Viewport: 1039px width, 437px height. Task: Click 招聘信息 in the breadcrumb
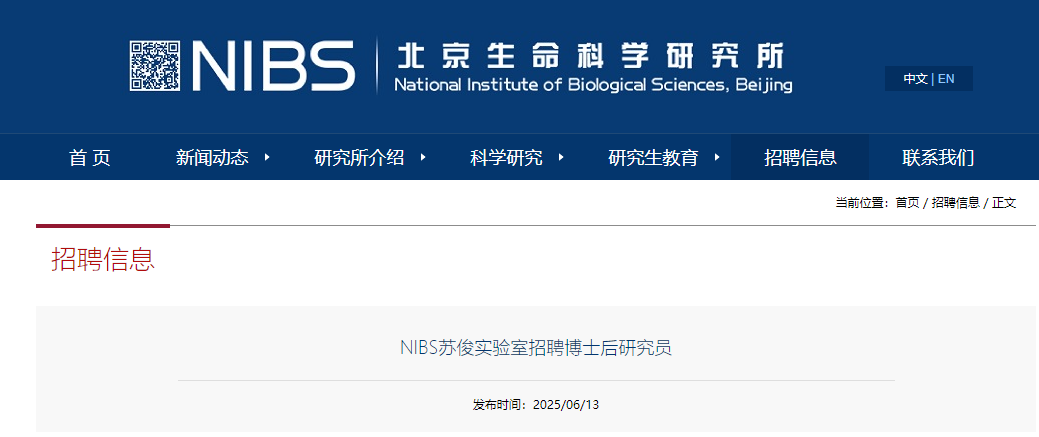pos(956,203)
